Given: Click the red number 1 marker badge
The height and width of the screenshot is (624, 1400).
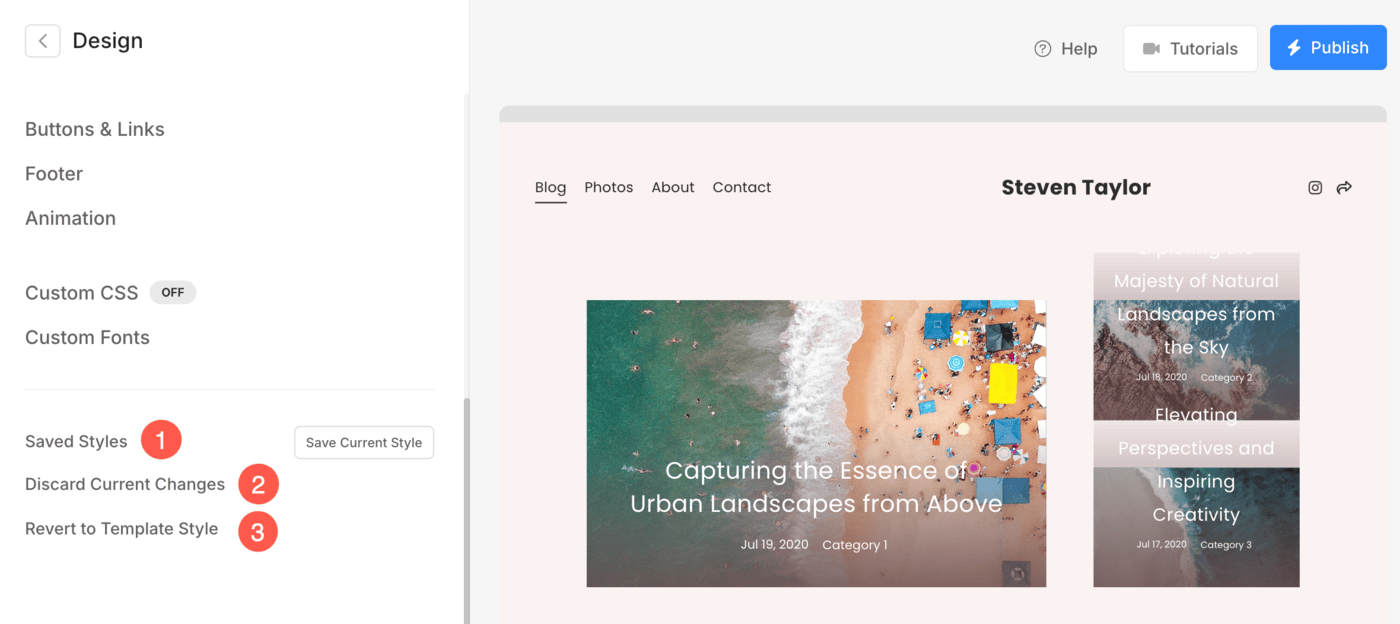Looking at the screenshot, I should point(161,440).
